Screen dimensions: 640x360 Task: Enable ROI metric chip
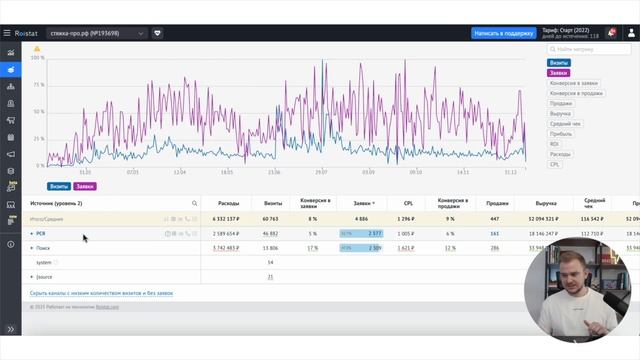(554, 144)
